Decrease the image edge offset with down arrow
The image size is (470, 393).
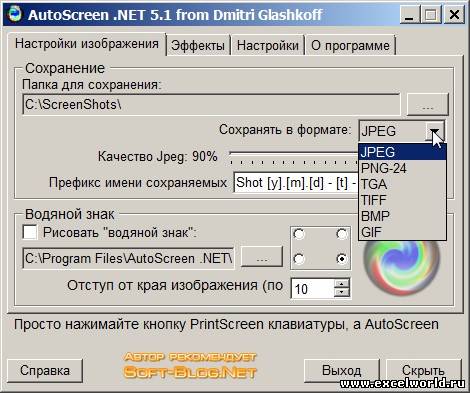342,292
